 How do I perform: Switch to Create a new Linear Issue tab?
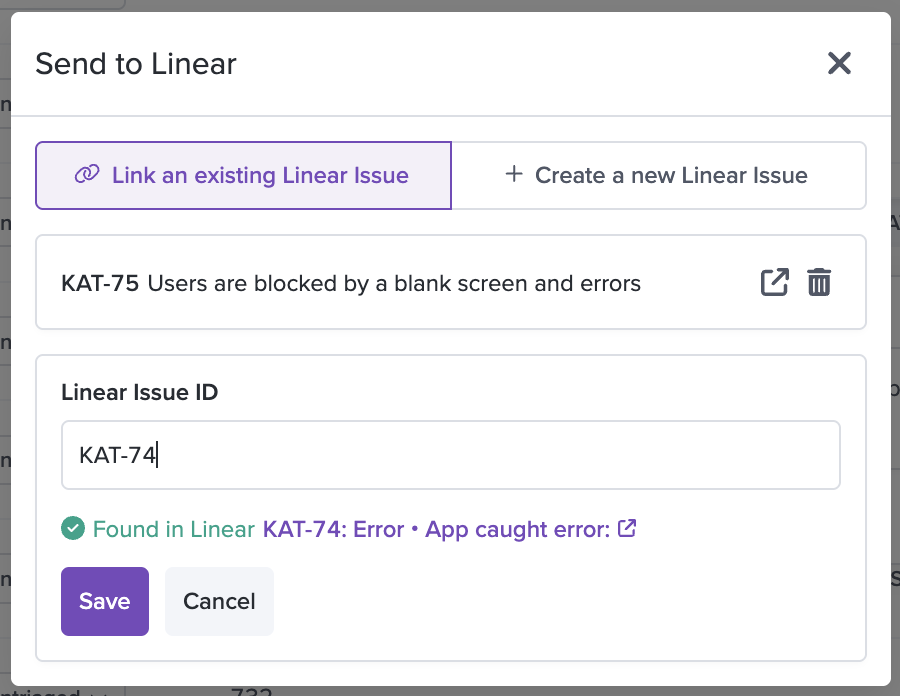pos(659,176)
